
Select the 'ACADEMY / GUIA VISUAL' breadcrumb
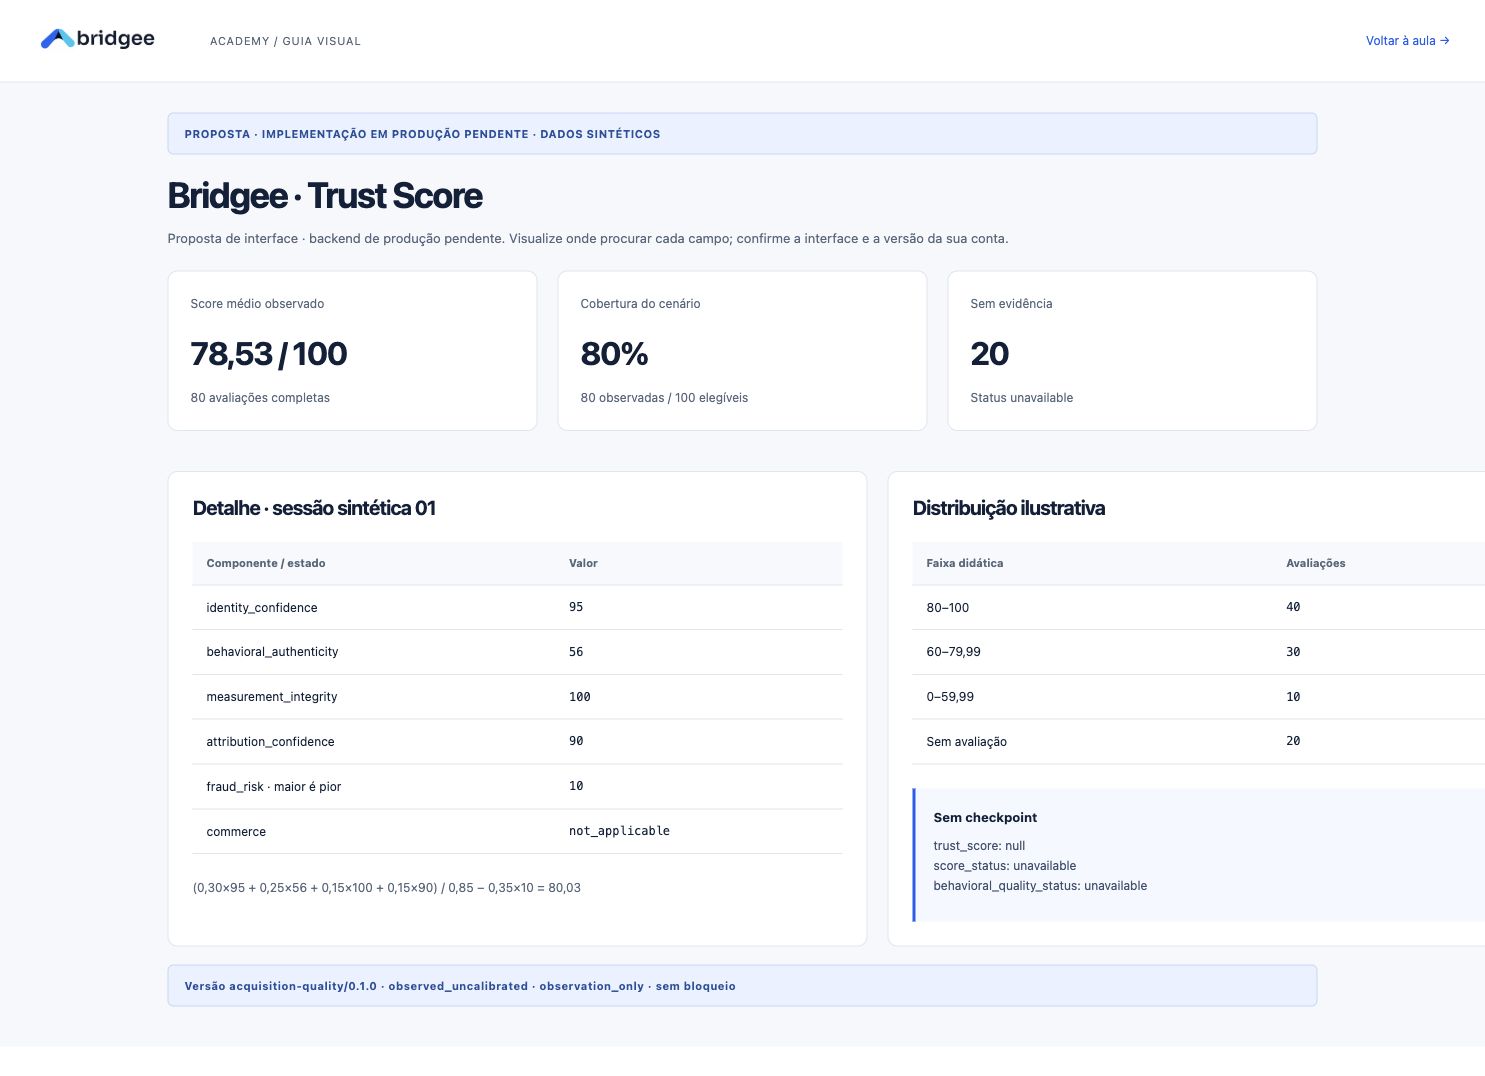[285, 41]
